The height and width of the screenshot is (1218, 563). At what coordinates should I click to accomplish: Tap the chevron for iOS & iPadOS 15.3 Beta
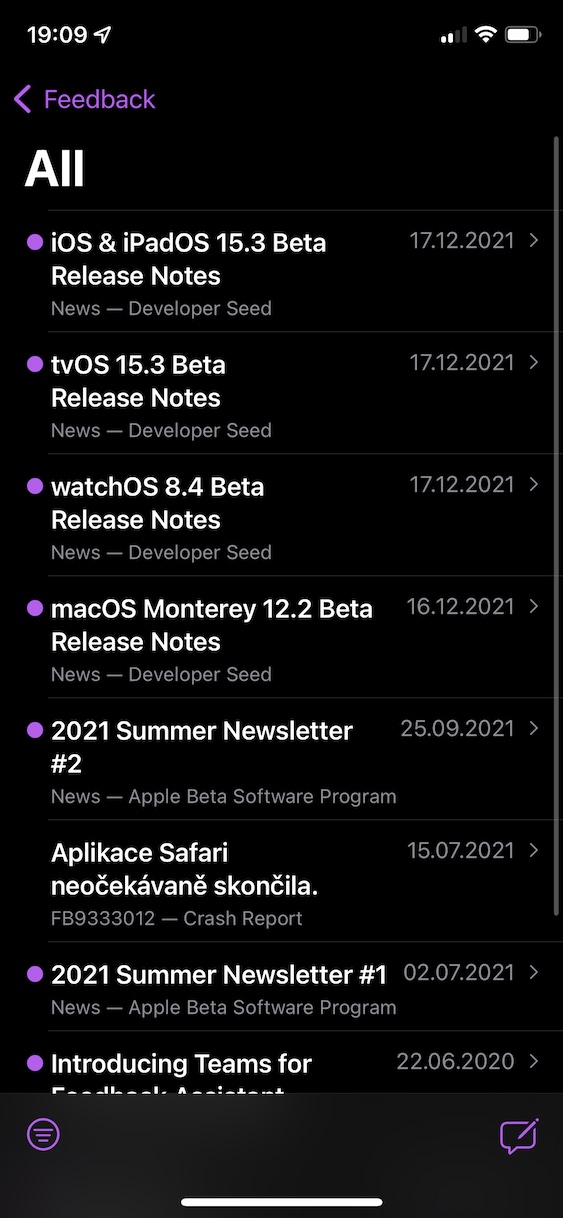(534, 240)
